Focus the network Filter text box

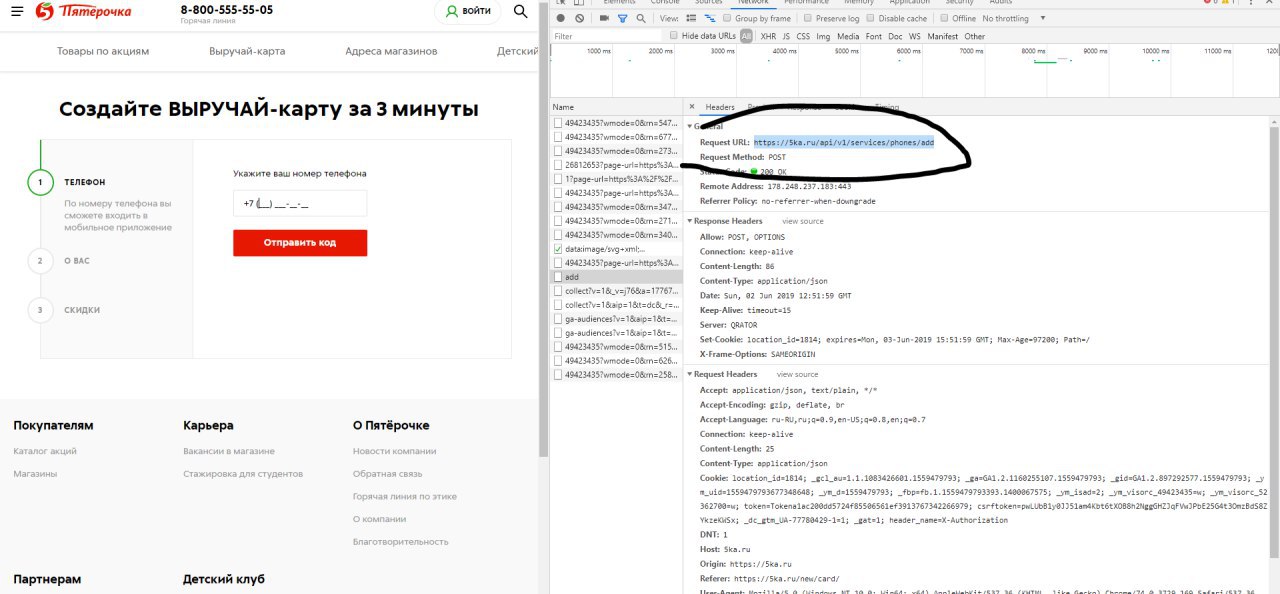(607, 36)
